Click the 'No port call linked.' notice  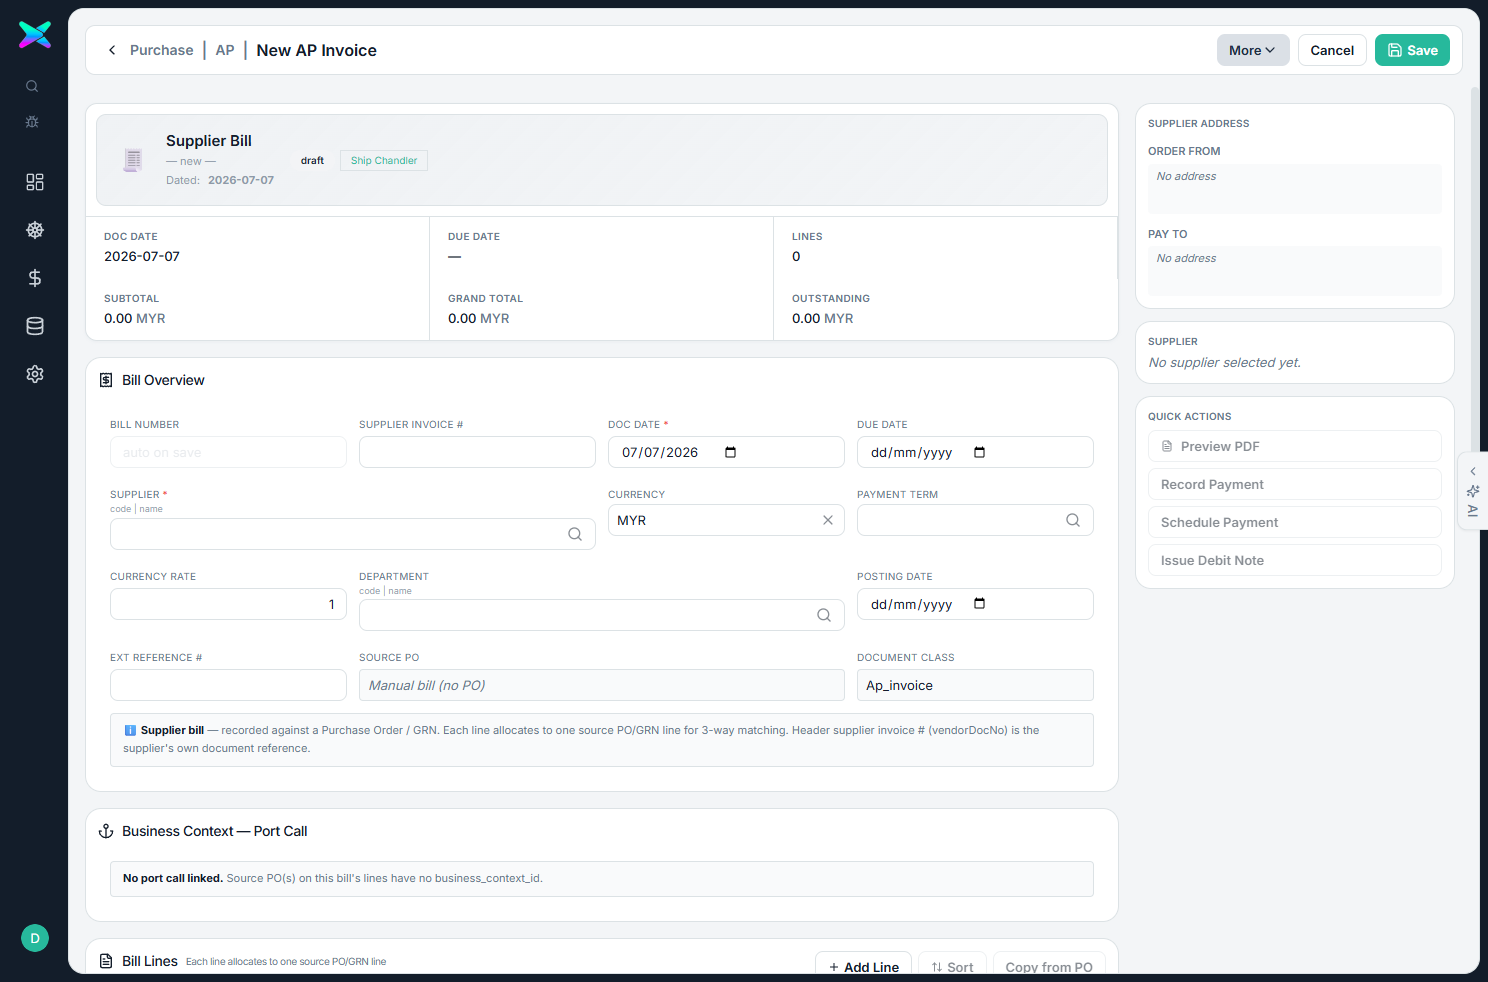pyautogui.click(x=602, y=879)
